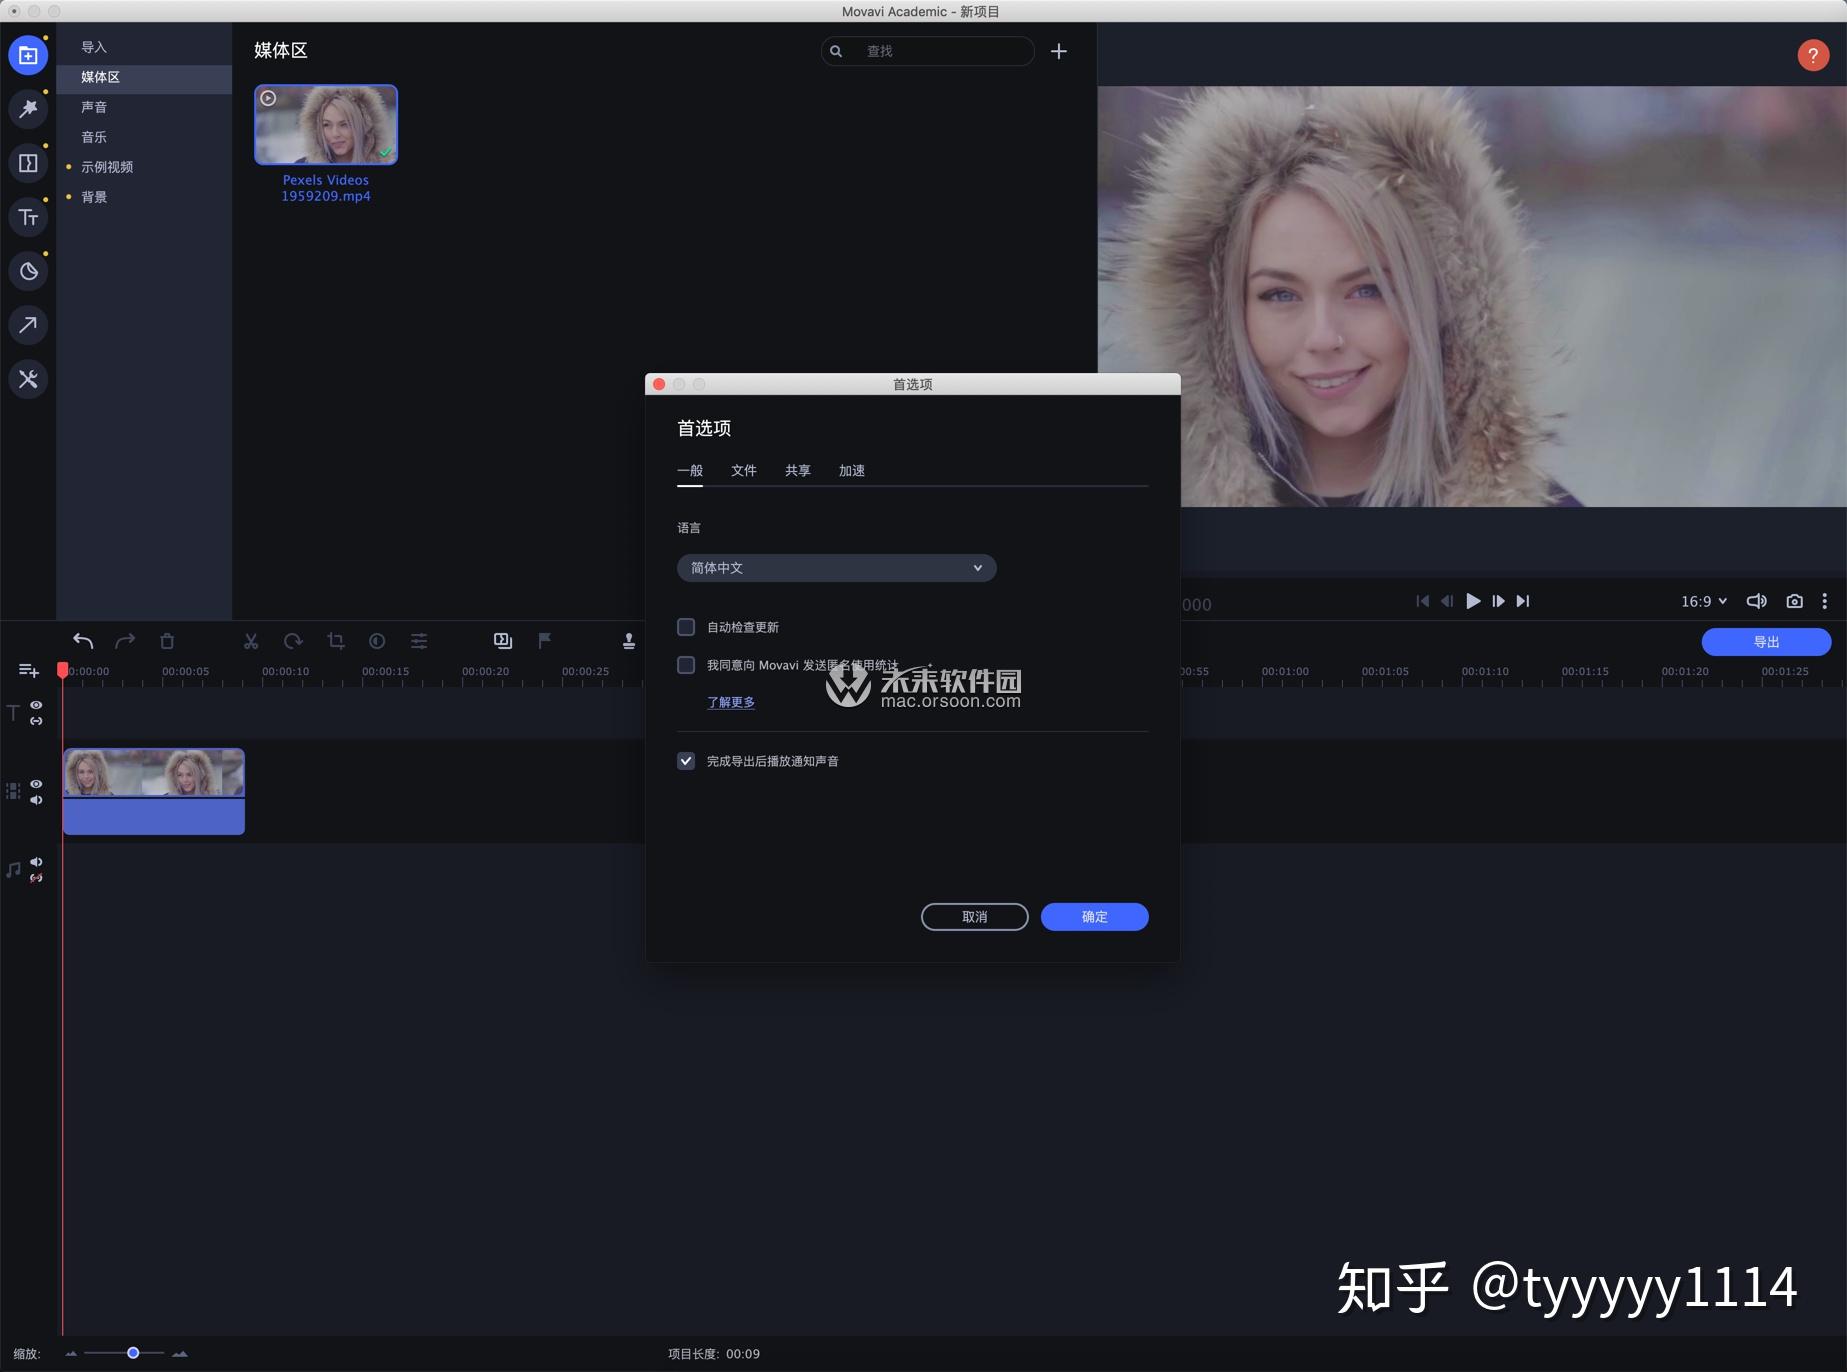Toggle title track link icon

tap(36, 721)
